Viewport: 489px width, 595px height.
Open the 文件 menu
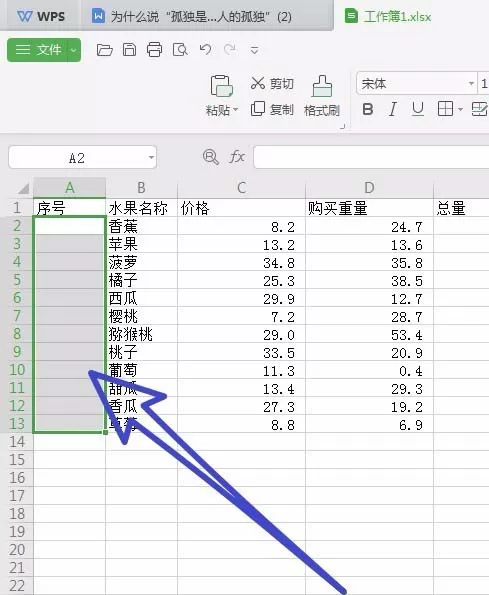point(38,50)
